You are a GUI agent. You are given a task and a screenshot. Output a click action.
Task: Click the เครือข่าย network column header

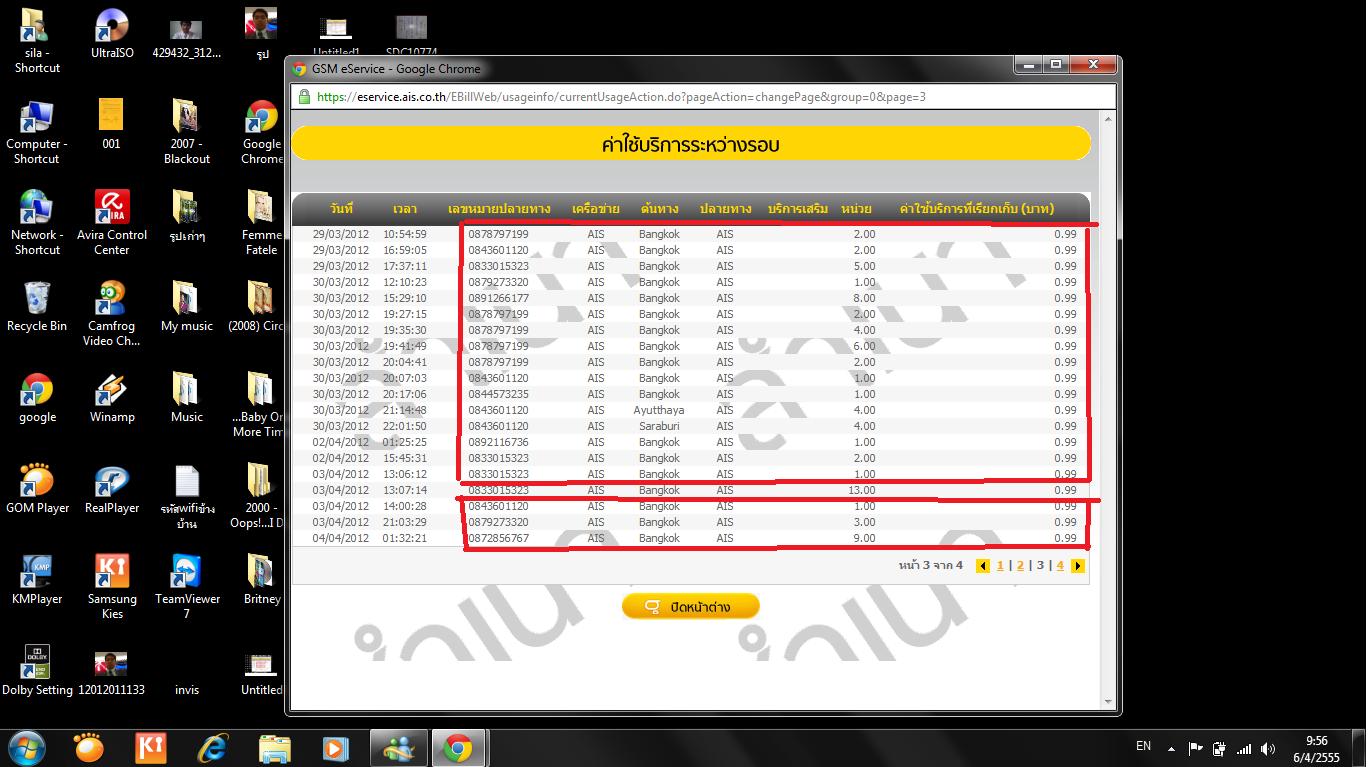pos(596,209)
